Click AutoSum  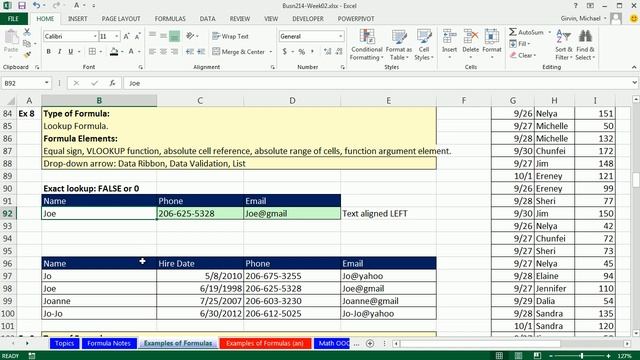tap(527, 32)
